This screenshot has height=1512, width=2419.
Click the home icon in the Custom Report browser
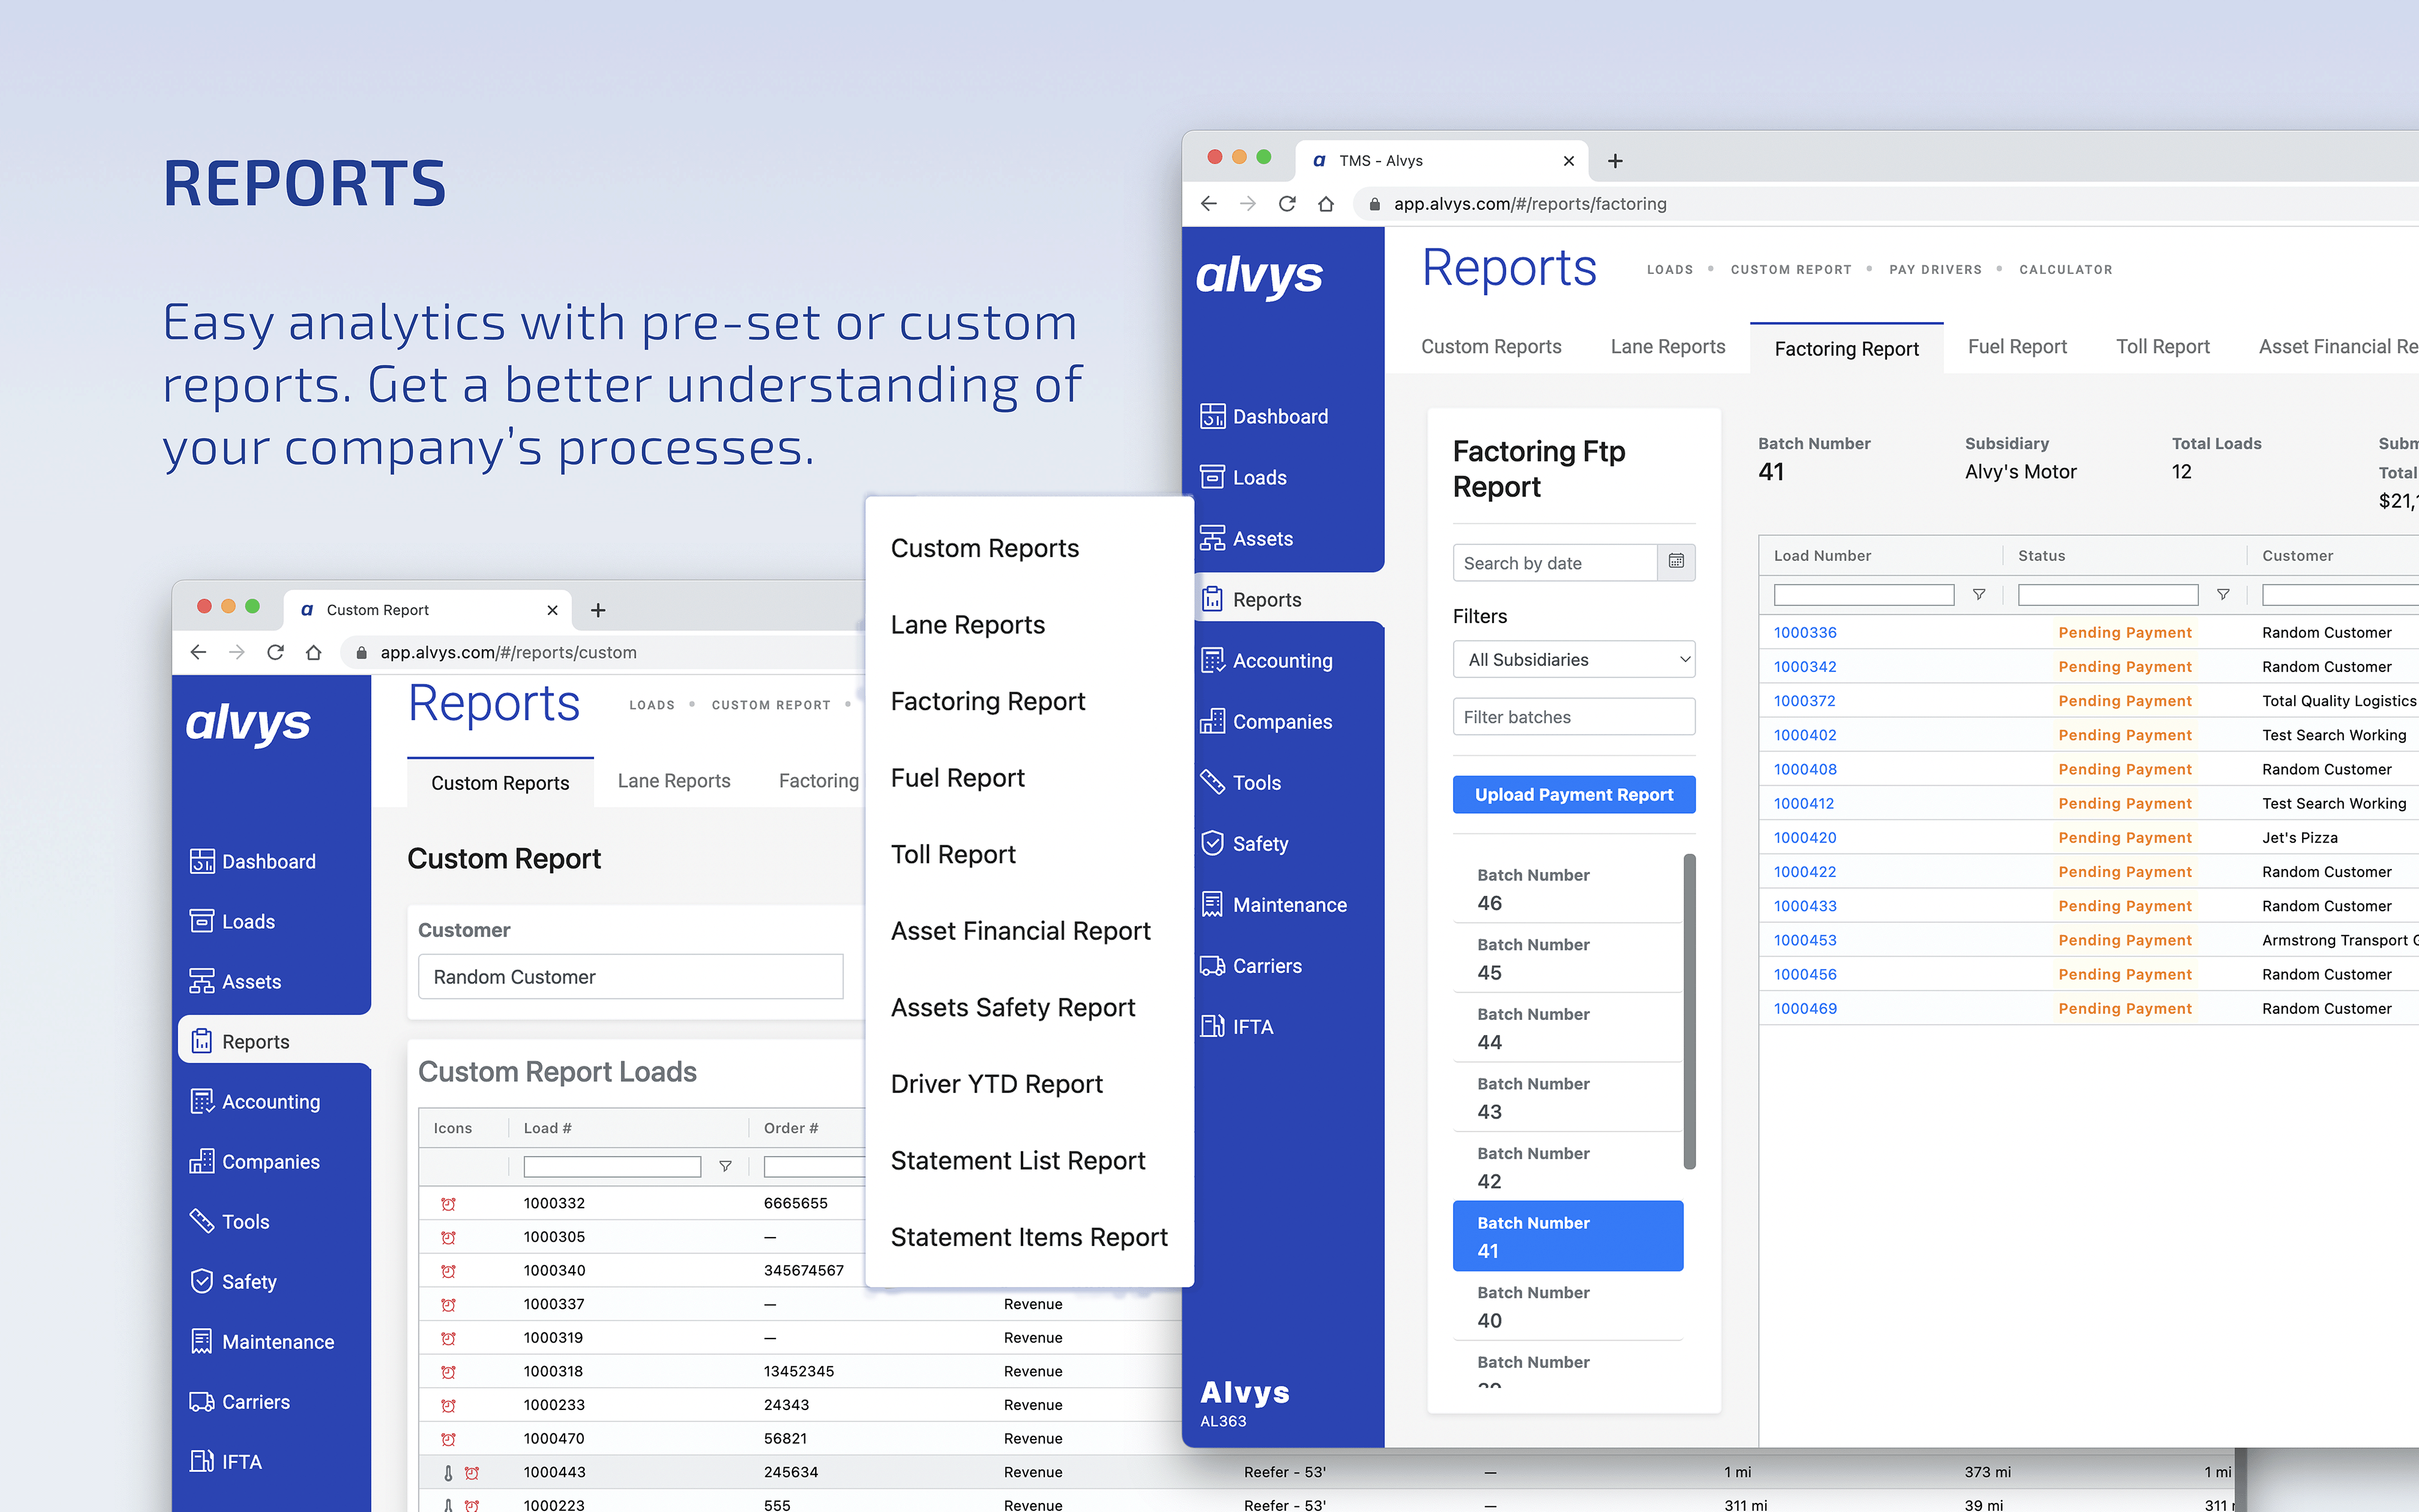[314, 652]
